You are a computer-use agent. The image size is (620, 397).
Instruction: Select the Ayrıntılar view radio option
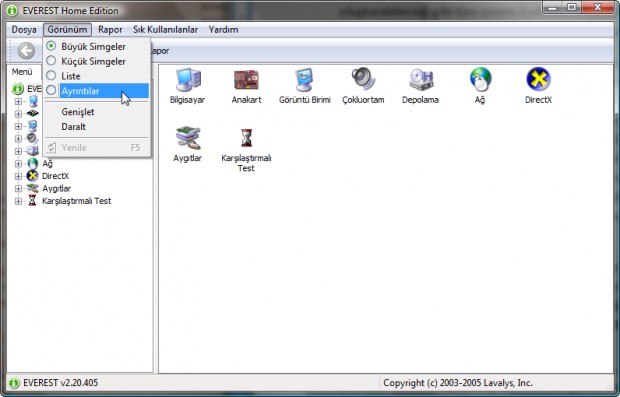(51, 90)
